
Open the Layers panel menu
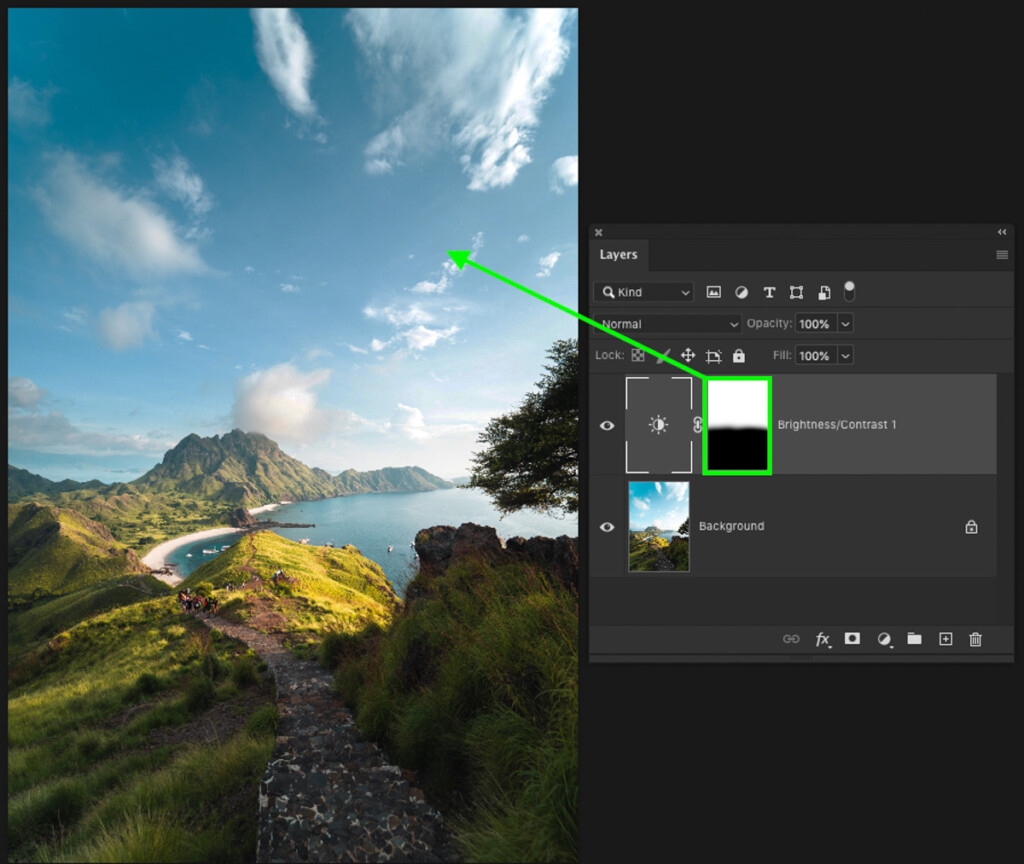point(1002,255)
